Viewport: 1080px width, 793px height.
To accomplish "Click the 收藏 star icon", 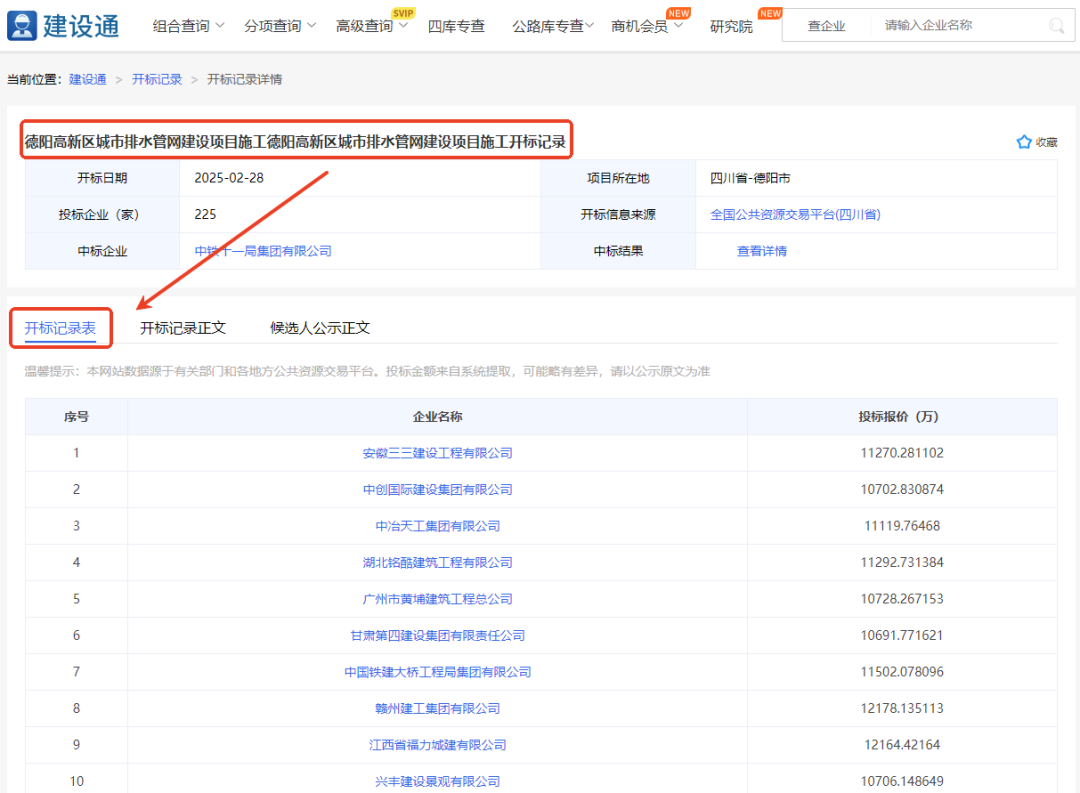I will coord(1024,142).
